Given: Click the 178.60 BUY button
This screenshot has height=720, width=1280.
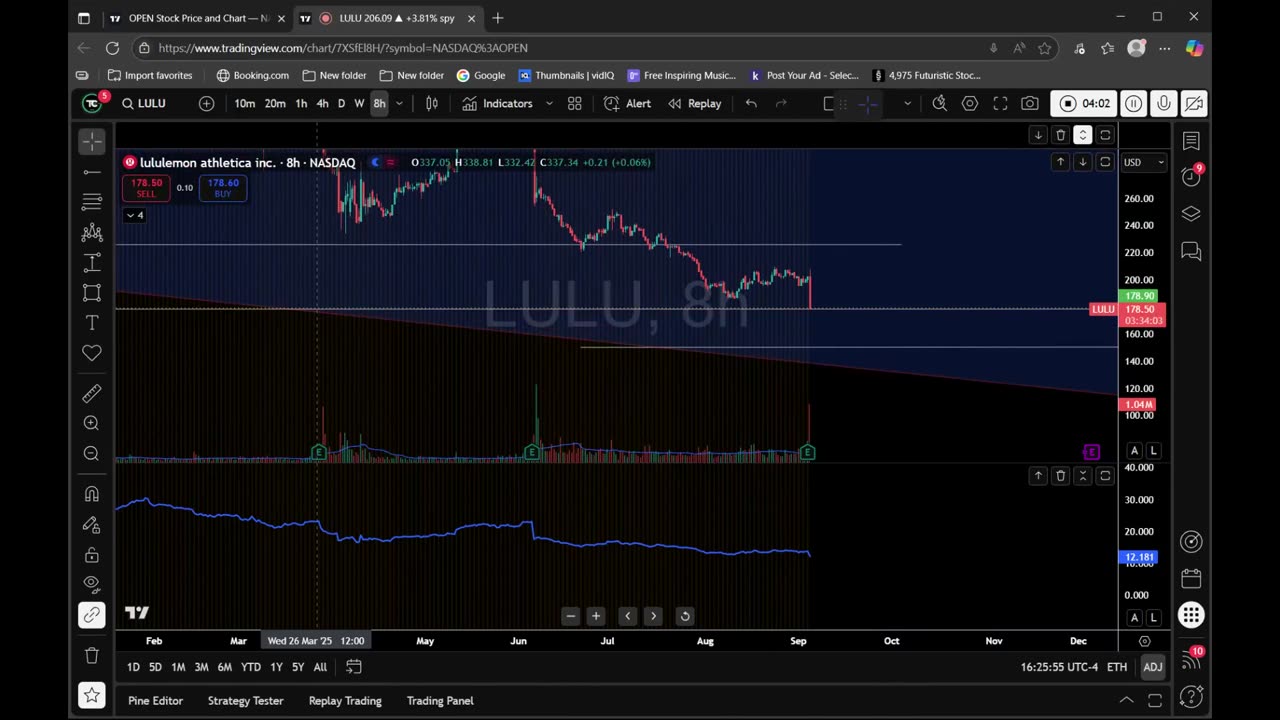Looking at the screenshot, I should (223, 187).
